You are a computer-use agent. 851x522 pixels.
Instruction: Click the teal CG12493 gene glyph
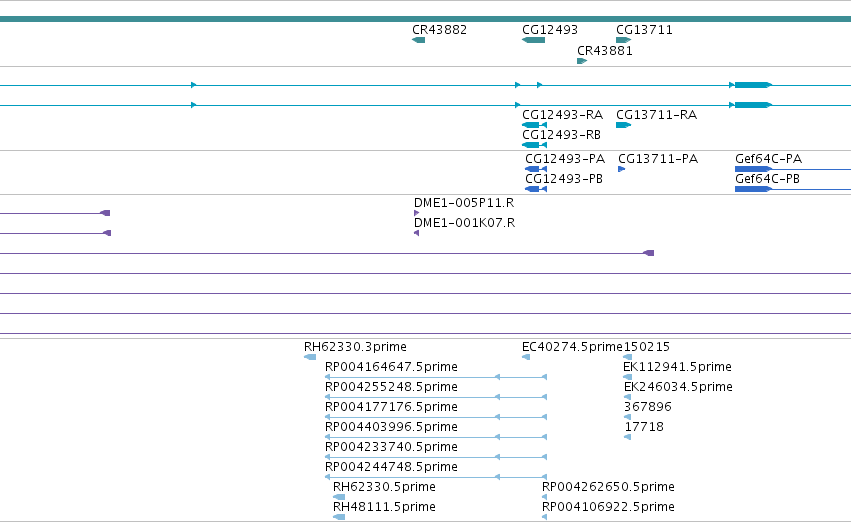coord(534,40)
